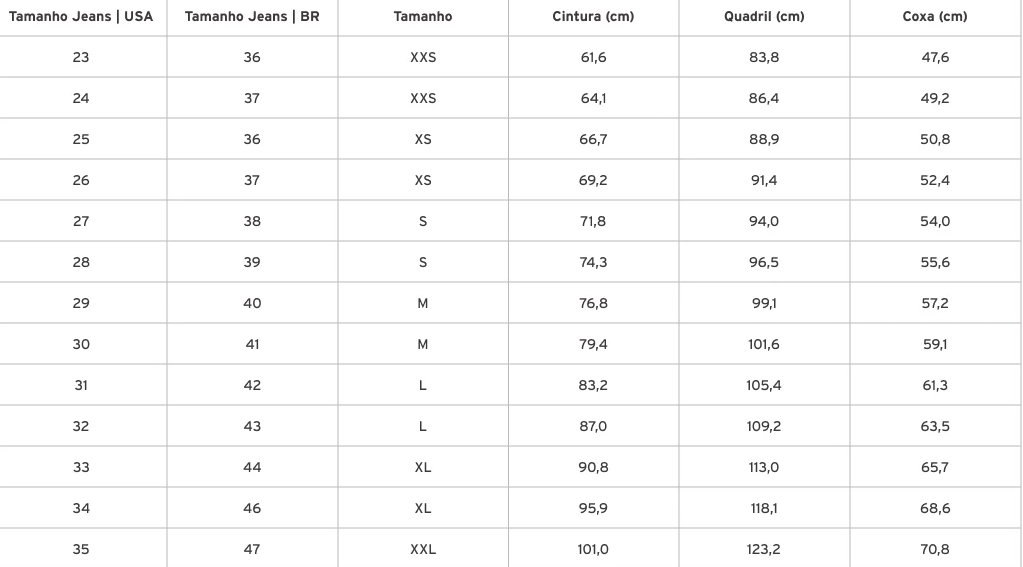This screenshot has height=567, width=1023.
Task: Click USA jeans size 35 cell
Action: coord(81,549)
